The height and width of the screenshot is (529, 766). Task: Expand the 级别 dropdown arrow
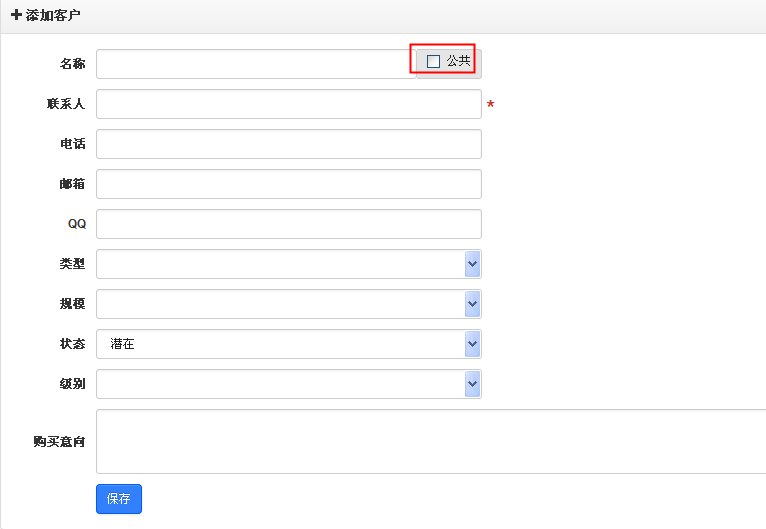pyautogui.click(x=472, y=384)
